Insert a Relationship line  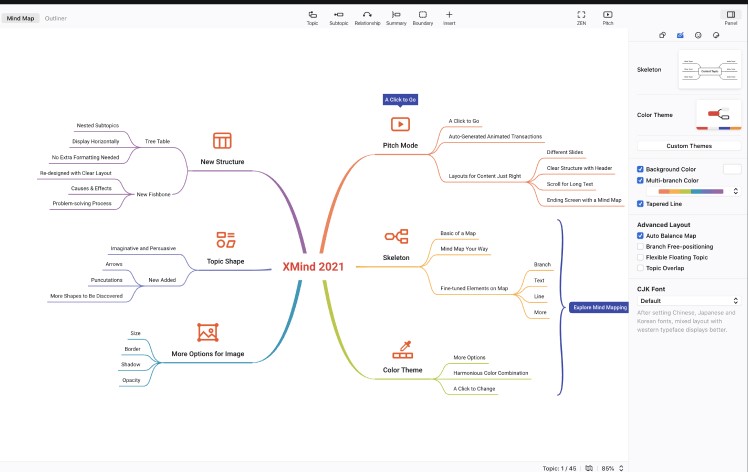pos(367,18)
